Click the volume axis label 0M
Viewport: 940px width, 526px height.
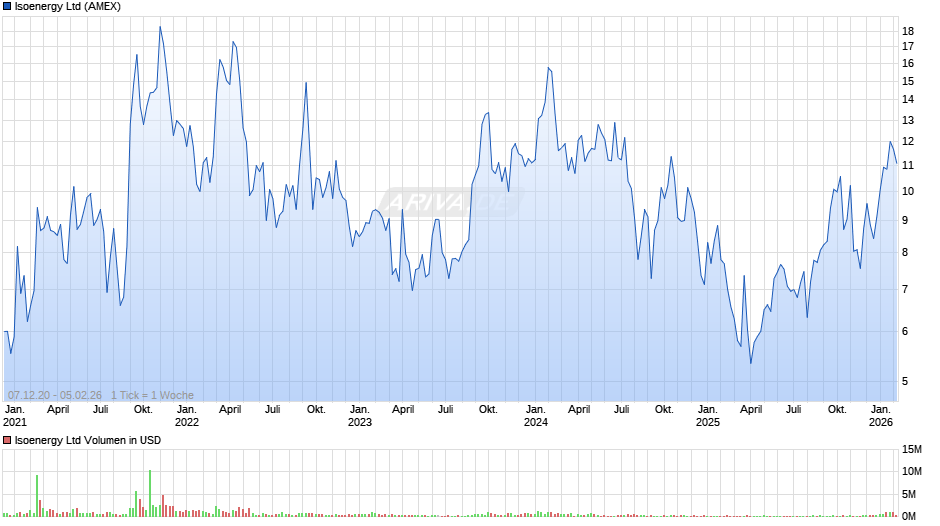point(909,516)
